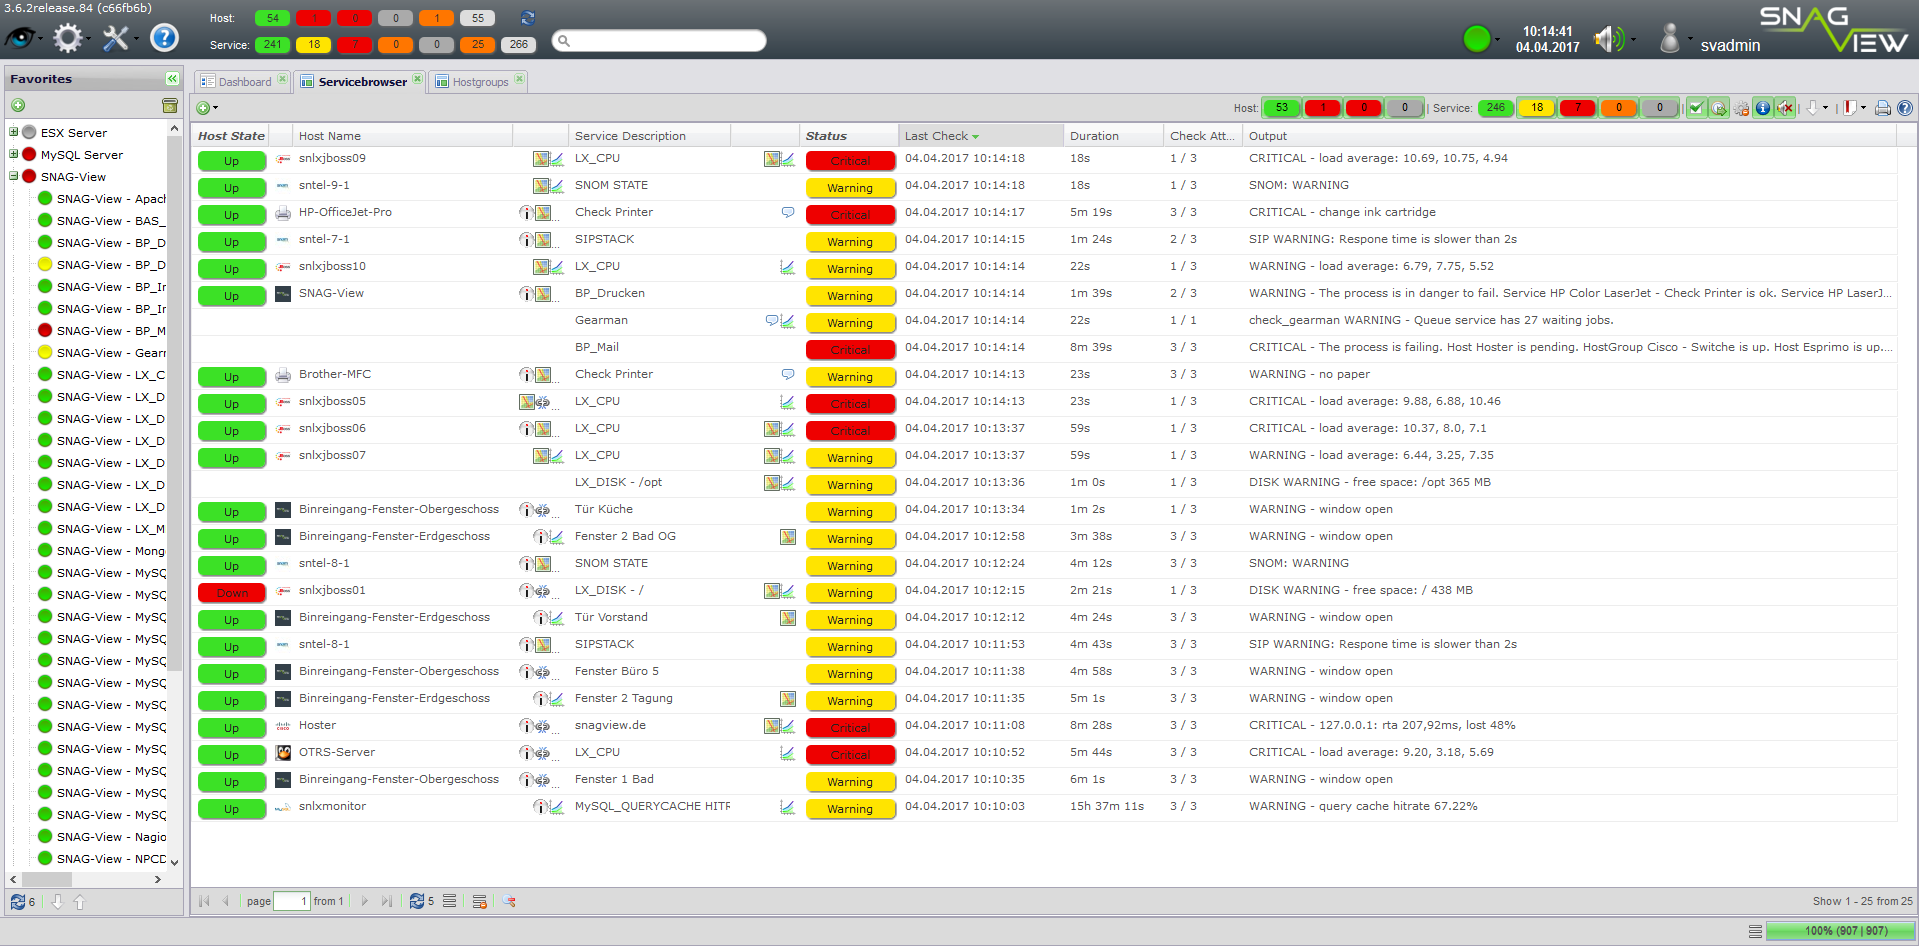
Task: Open the gear configuration menu
Action: (x=67, y=38)
